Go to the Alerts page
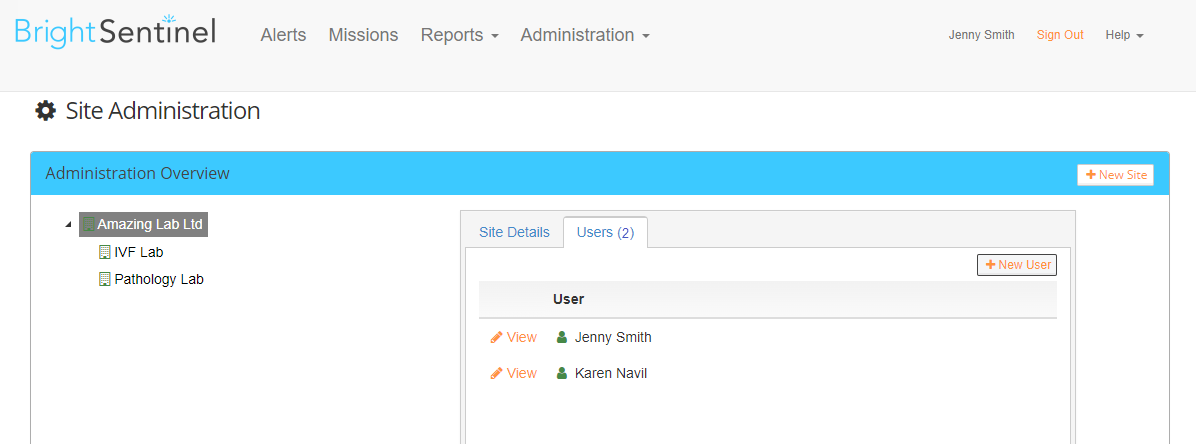Screen dimensions: 1196x444 pyautogui.click(x=283, y=35)
